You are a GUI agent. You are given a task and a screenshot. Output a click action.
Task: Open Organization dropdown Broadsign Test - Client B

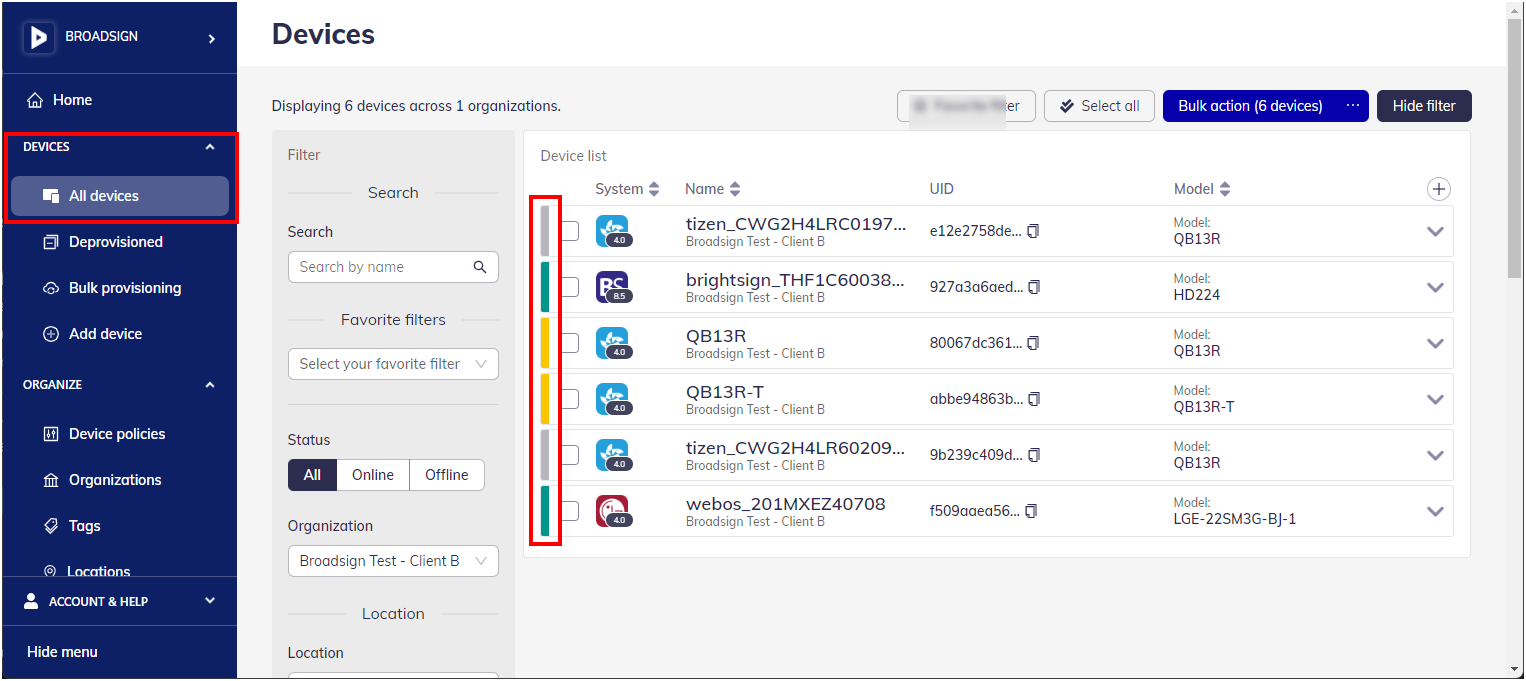(x=393, y=561)
